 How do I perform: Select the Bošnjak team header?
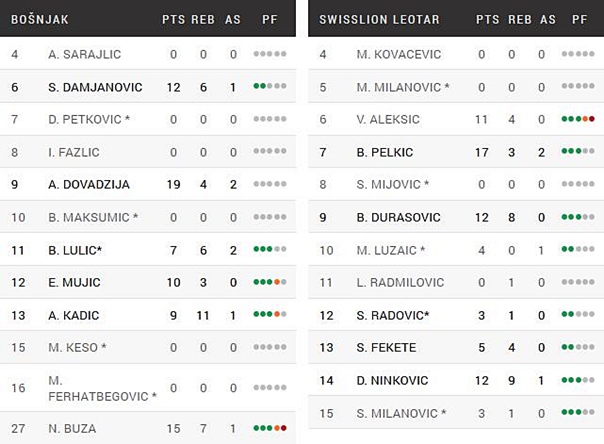[x=38, y=19]
